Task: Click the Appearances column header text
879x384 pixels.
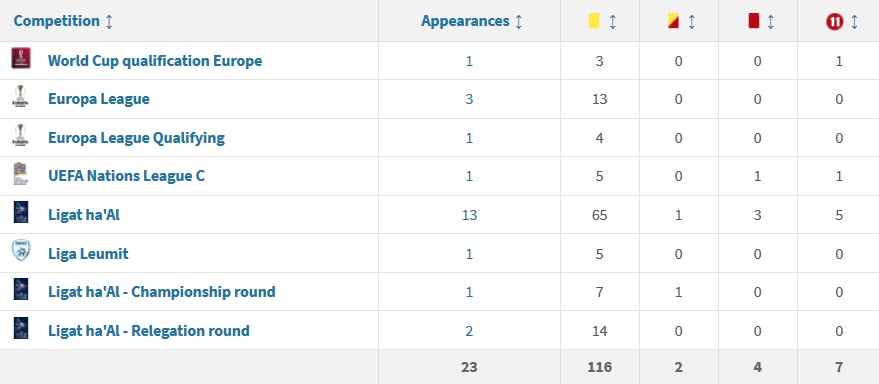Action: (465, 21)
